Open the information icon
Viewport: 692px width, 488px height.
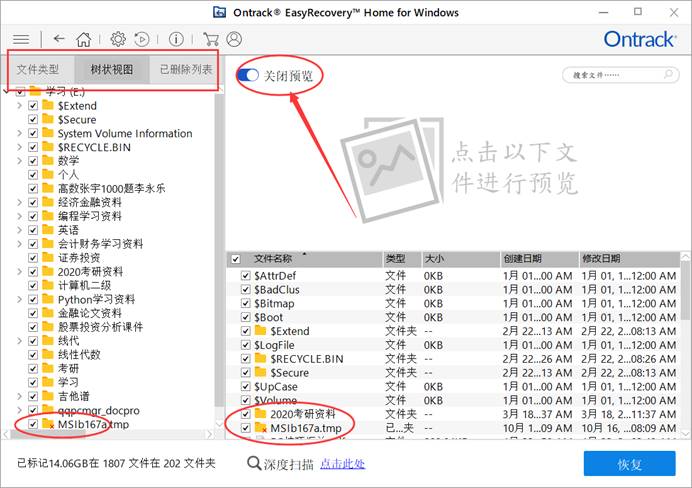176,39
